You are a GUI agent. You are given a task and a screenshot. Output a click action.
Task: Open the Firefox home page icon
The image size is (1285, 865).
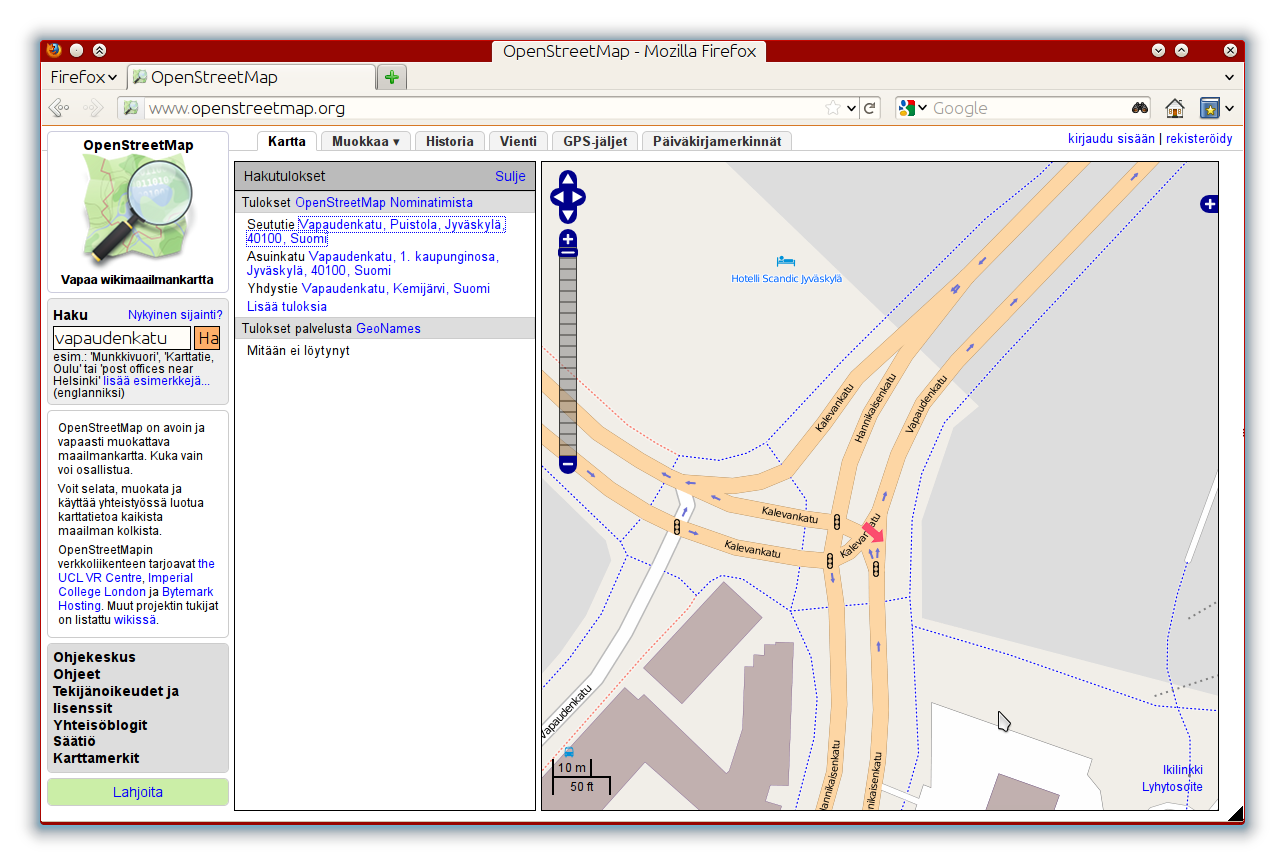point(1175,108)
